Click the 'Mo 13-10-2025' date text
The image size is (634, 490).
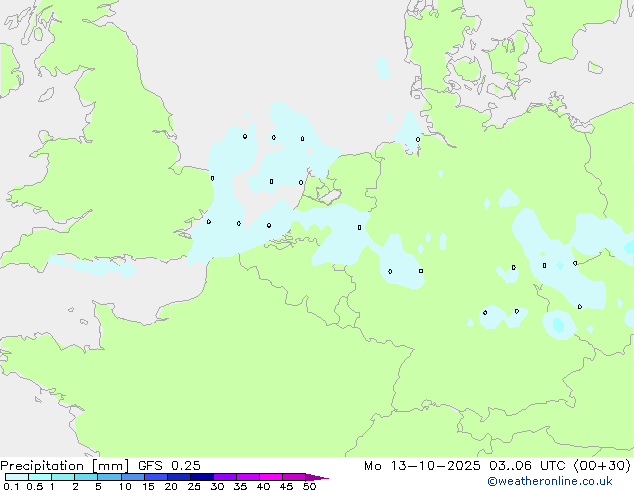(x=422, y=466)
